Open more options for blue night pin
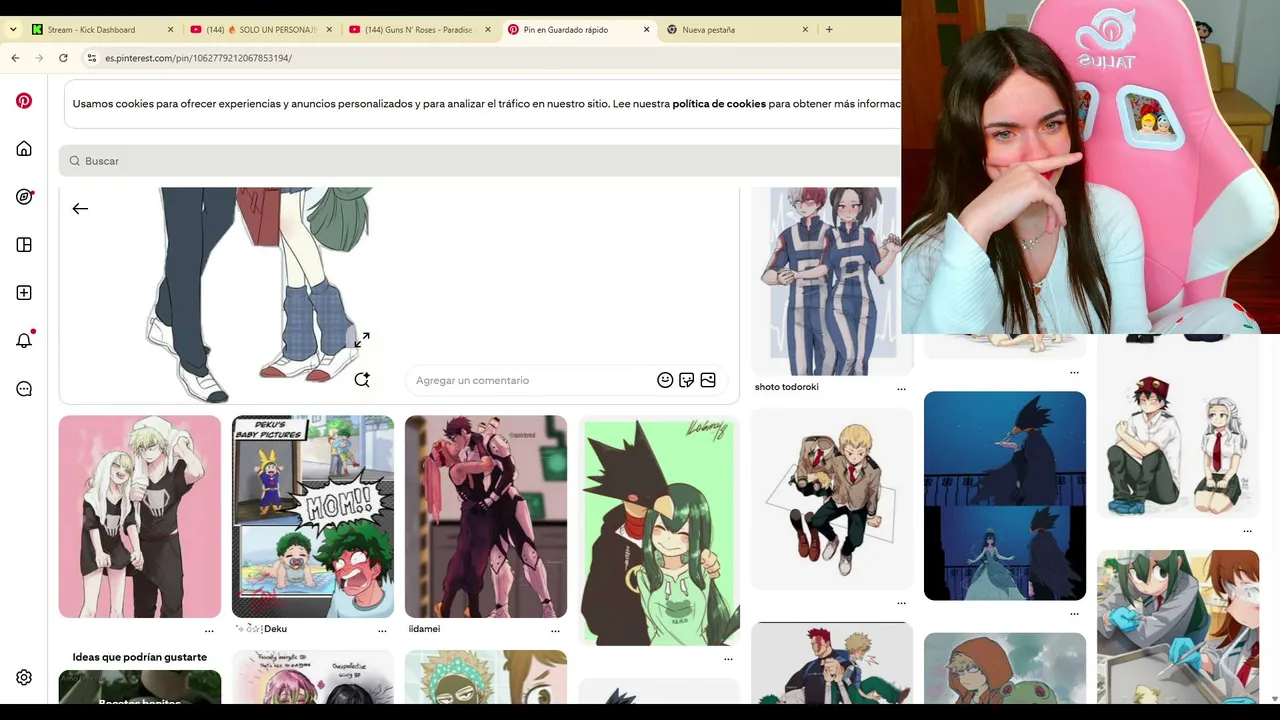Screen dimensions: 1280x720 pos(1074,613)
